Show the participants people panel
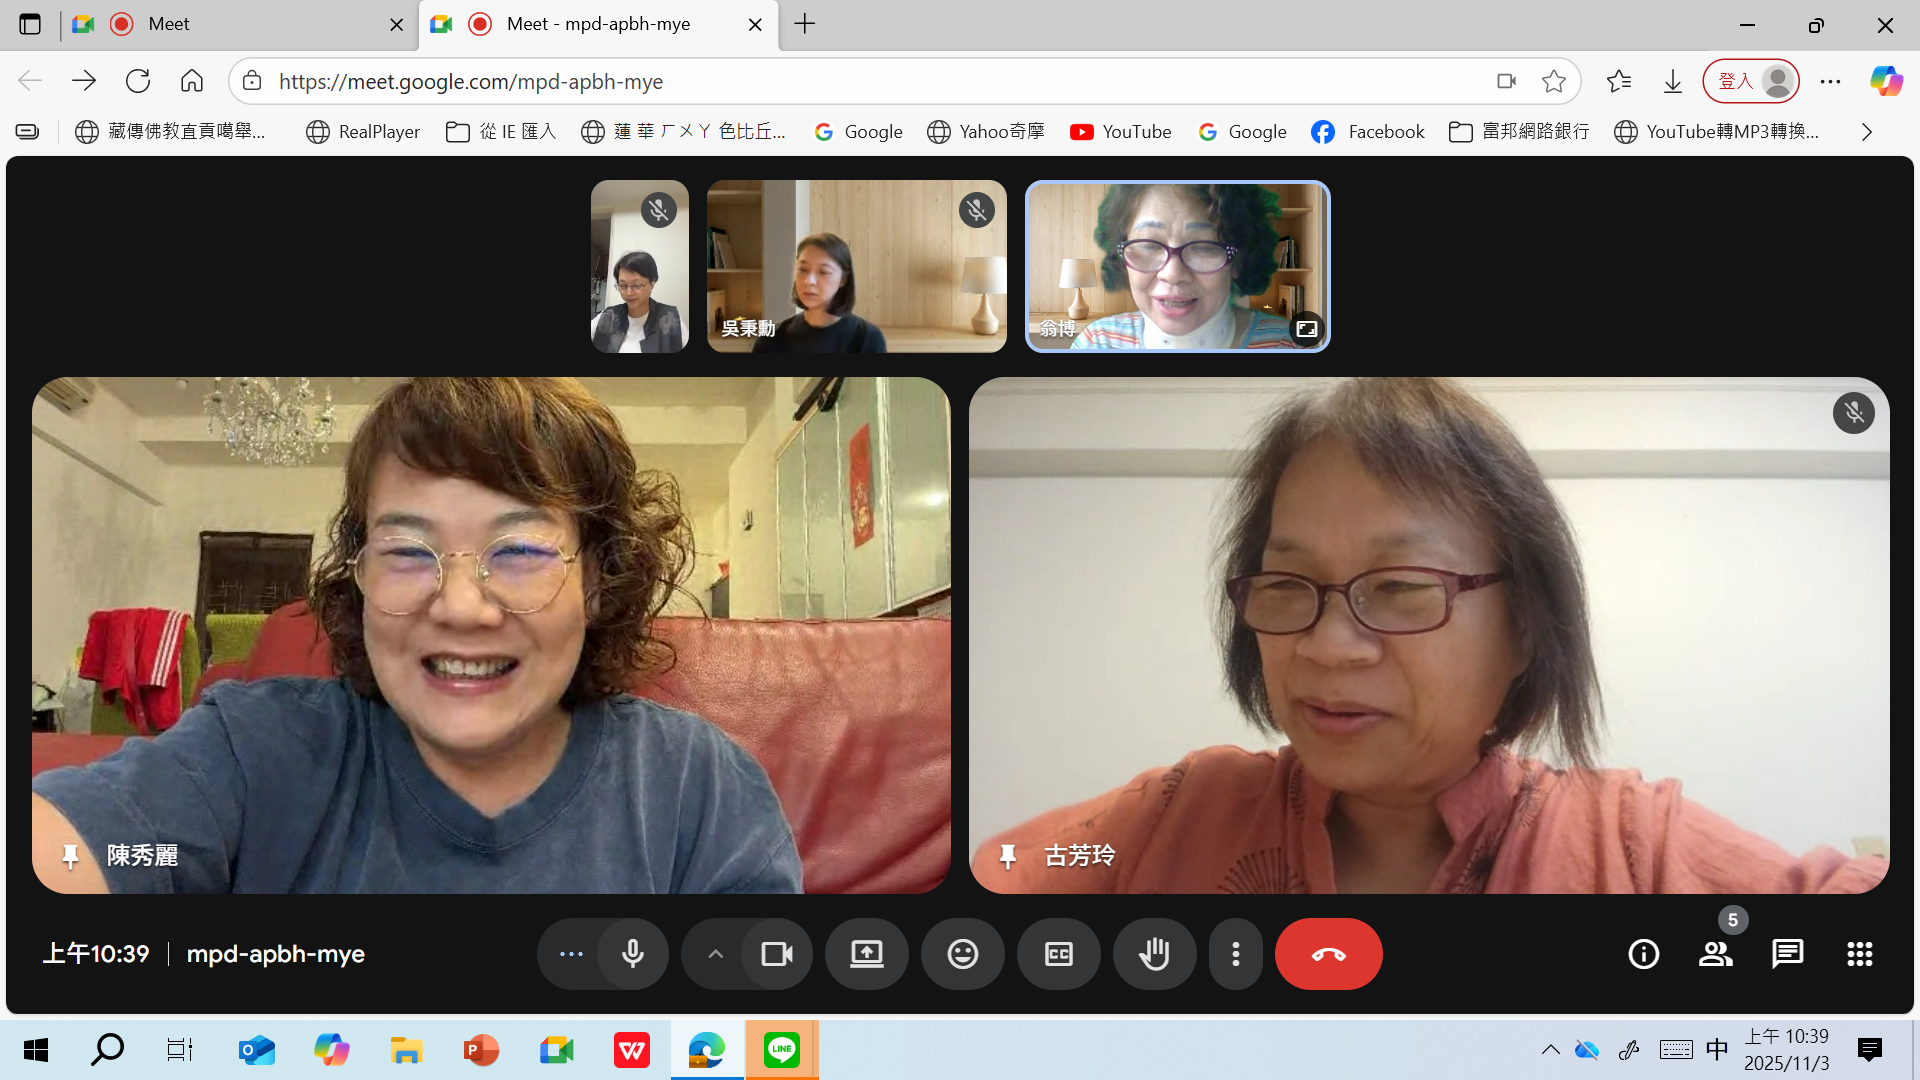 pos(1715,954)
